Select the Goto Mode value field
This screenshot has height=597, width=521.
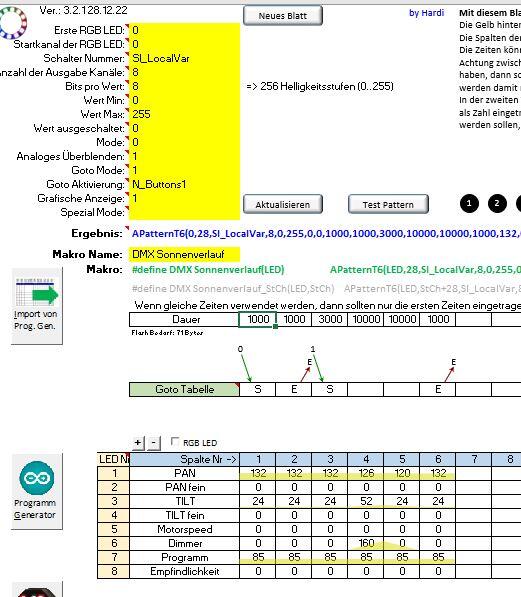click(185, 170)
